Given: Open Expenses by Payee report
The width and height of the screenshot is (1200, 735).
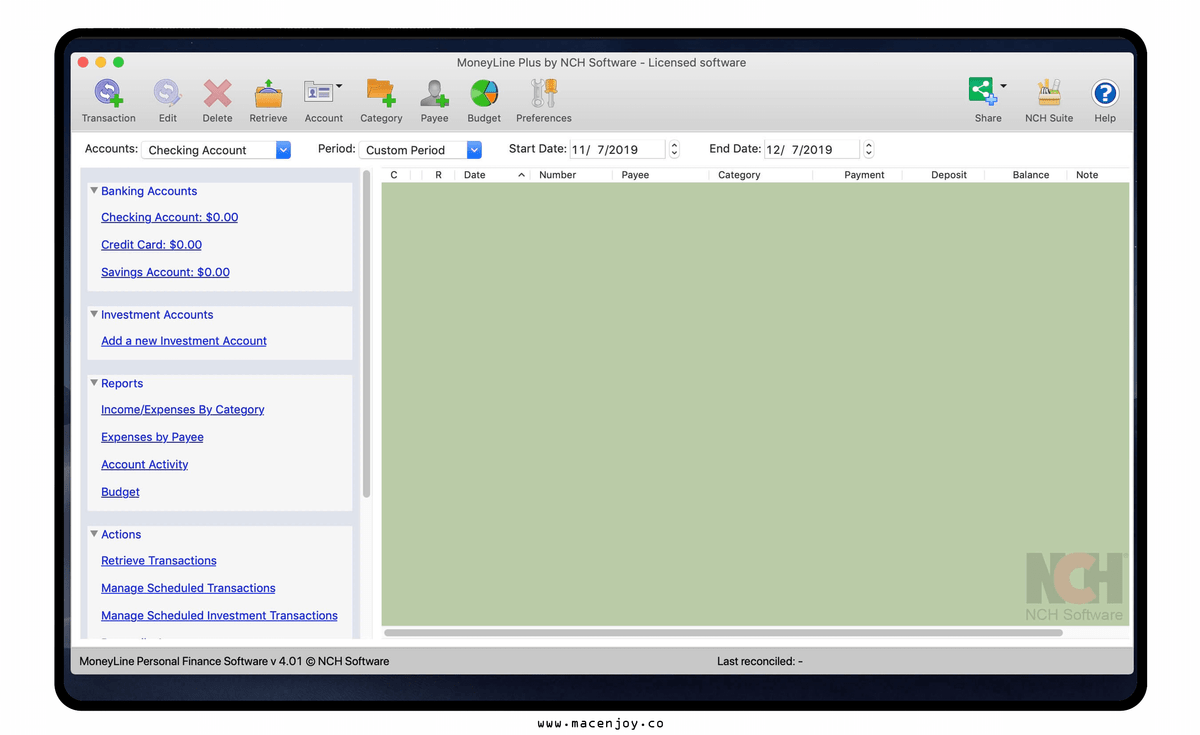Looking at the screenshot, I should [152, 437].
